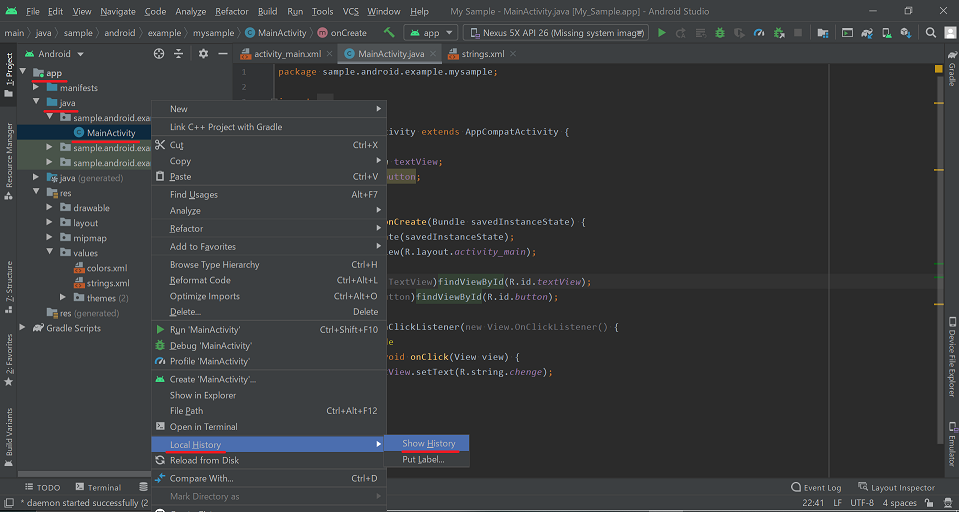Click the Run Anything icon in toolbar
The height and width of the screenshot is (512, 959).
tap(847, 32)
